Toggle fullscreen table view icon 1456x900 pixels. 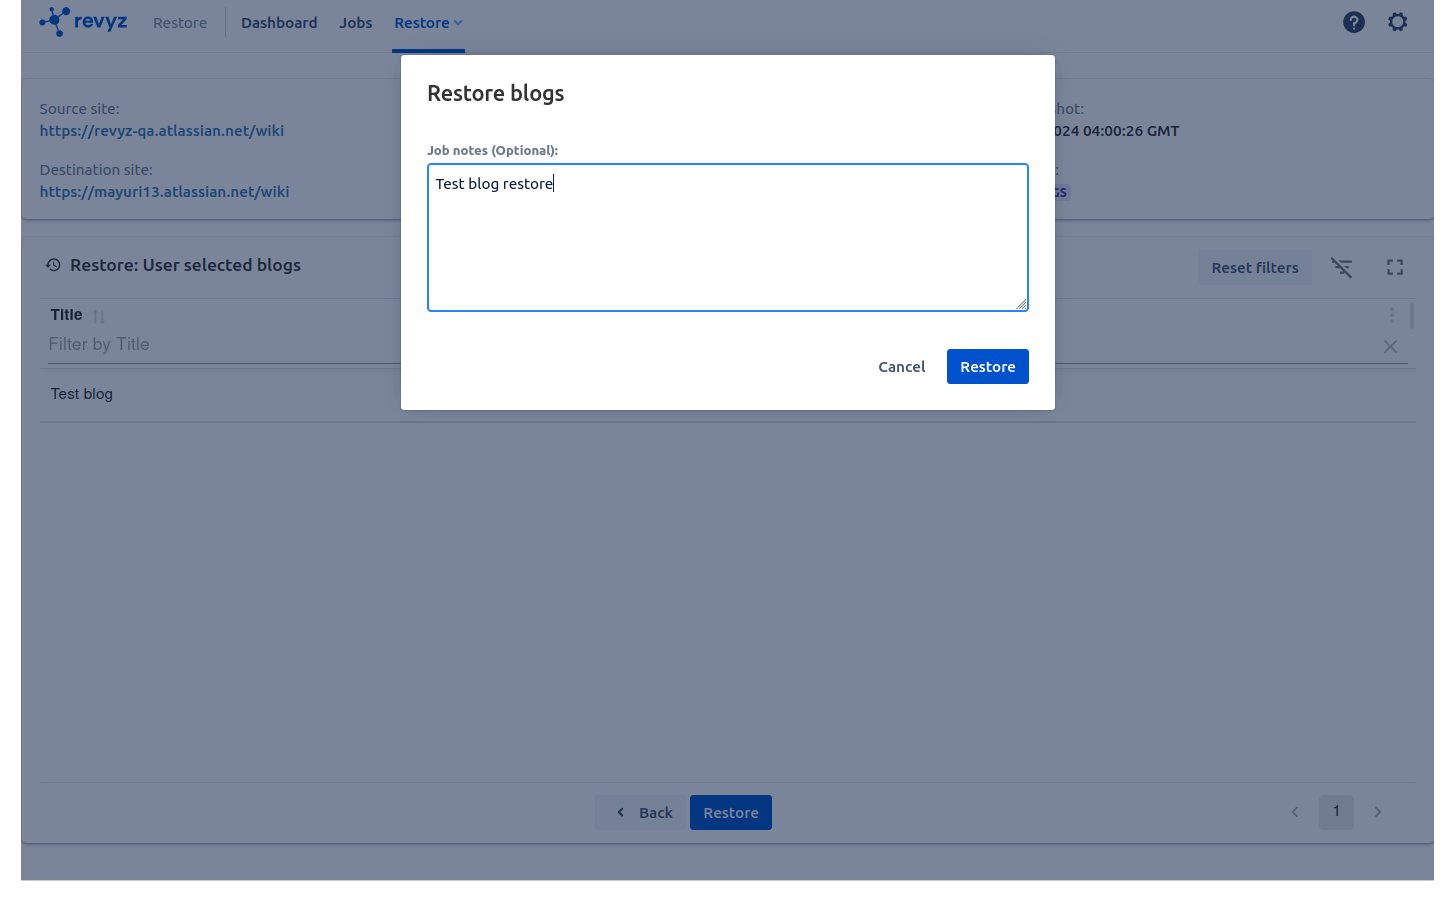click(1394, 267)
